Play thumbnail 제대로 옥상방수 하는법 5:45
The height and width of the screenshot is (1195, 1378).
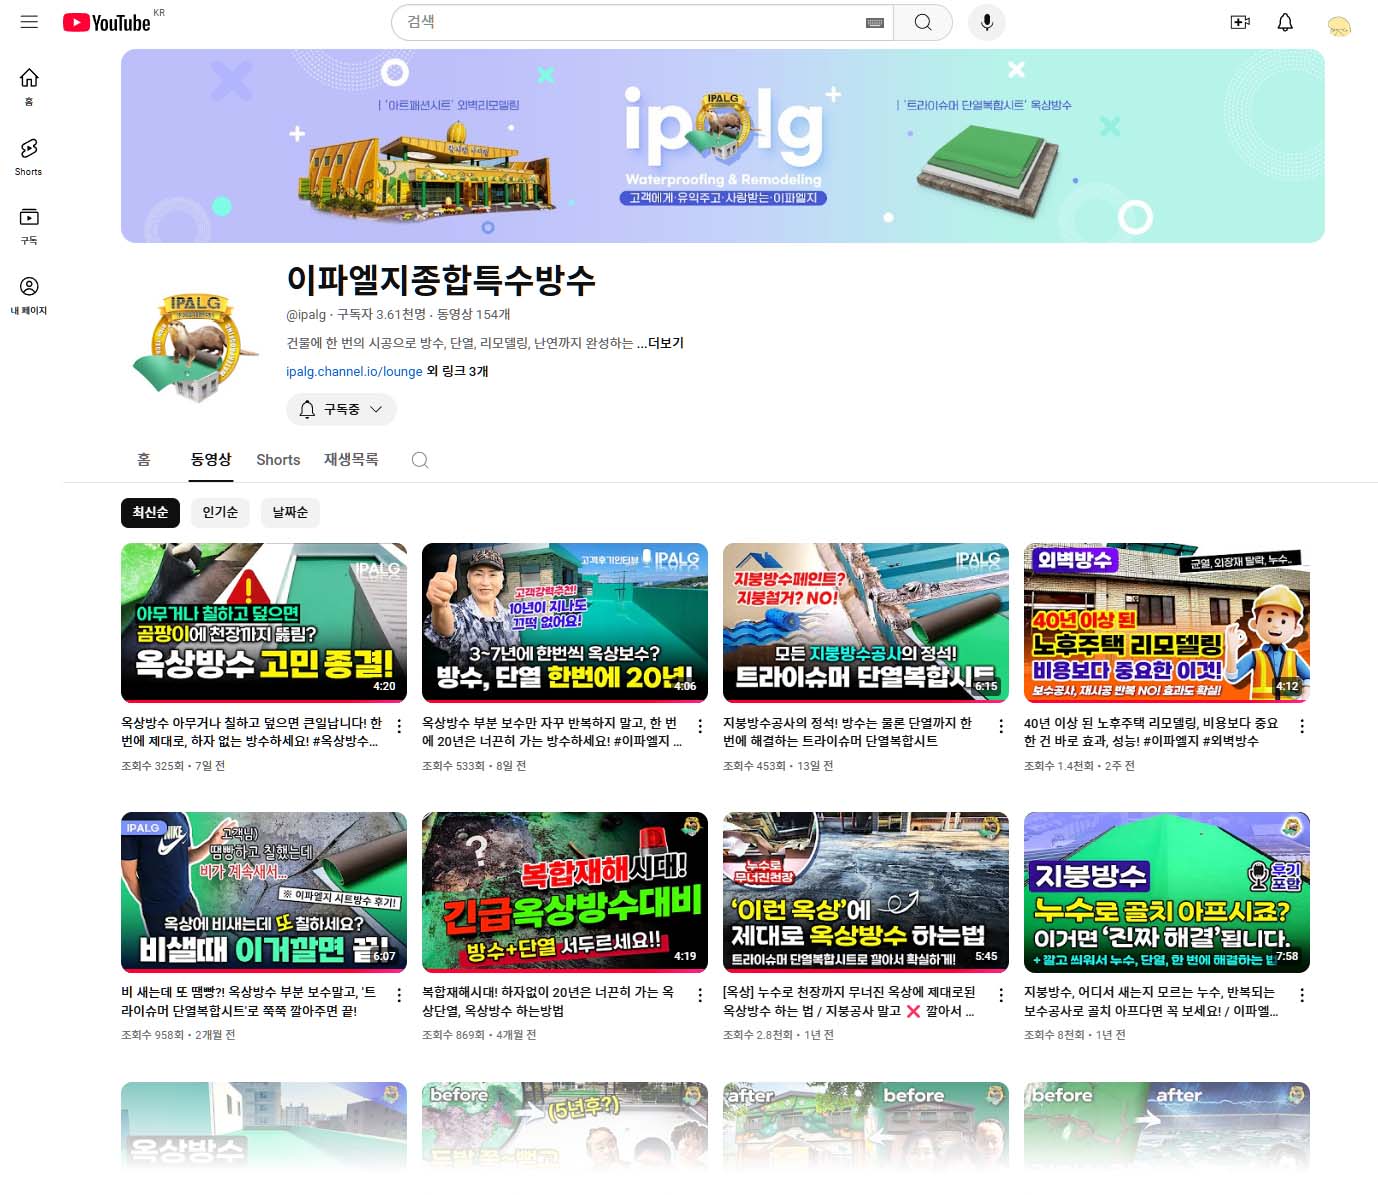(866, 892)
